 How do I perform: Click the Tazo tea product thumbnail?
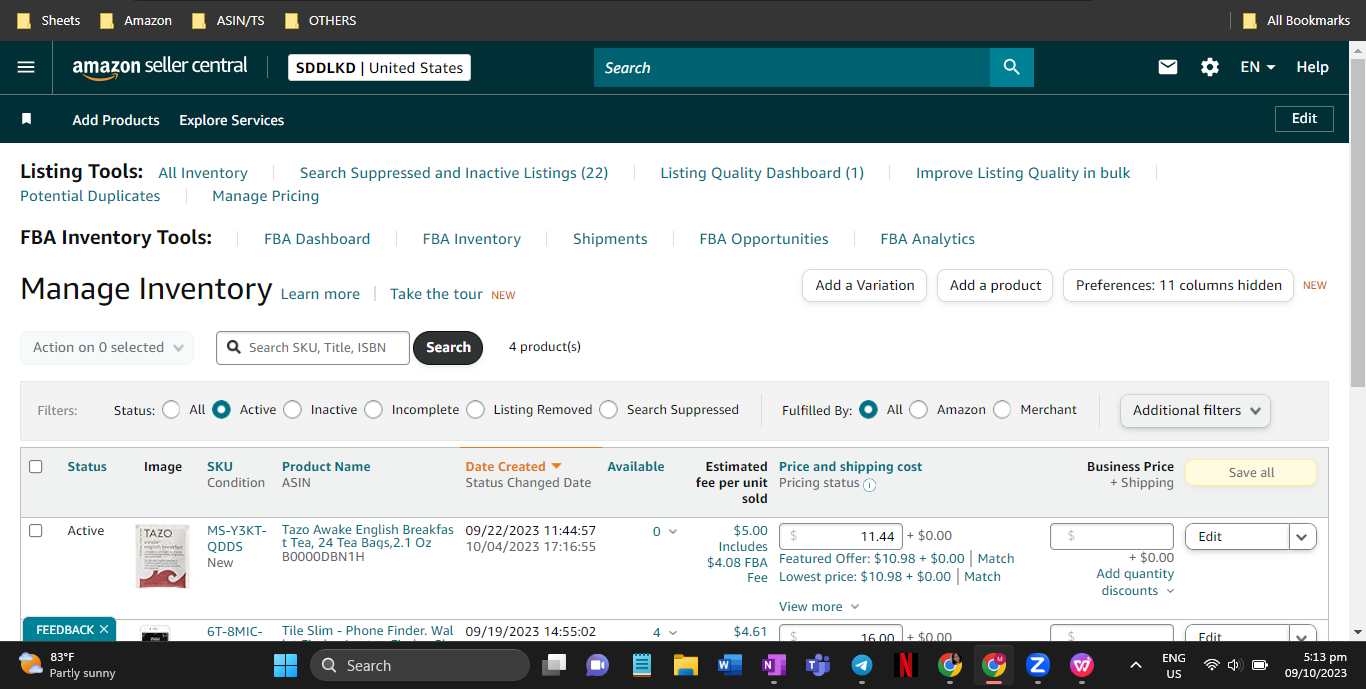click(x=162, y=556)
